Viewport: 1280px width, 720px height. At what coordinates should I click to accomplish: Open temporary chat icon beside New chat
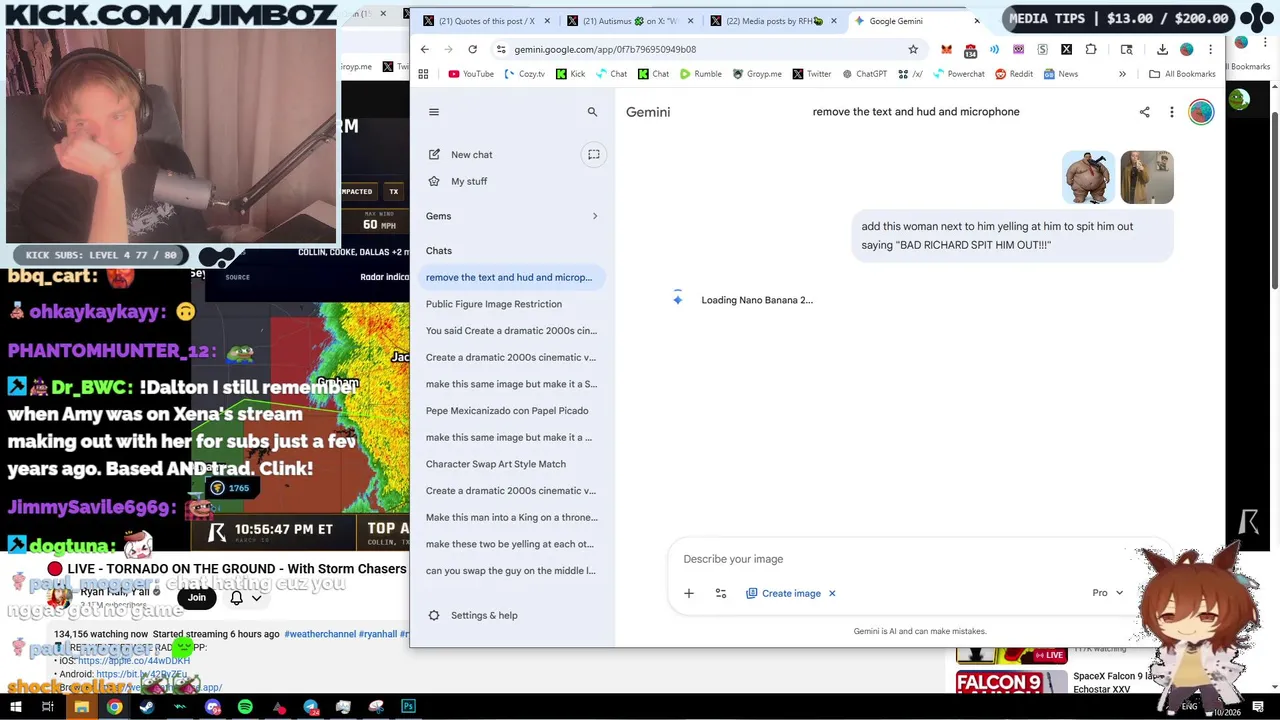point(594,154)
